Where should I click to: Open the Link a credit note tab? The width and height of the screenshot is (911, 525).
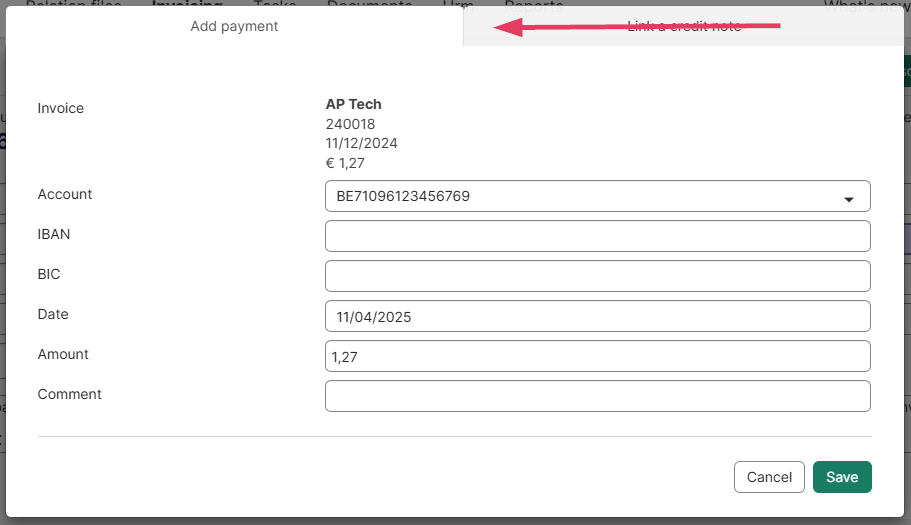(x=684, y=26)
